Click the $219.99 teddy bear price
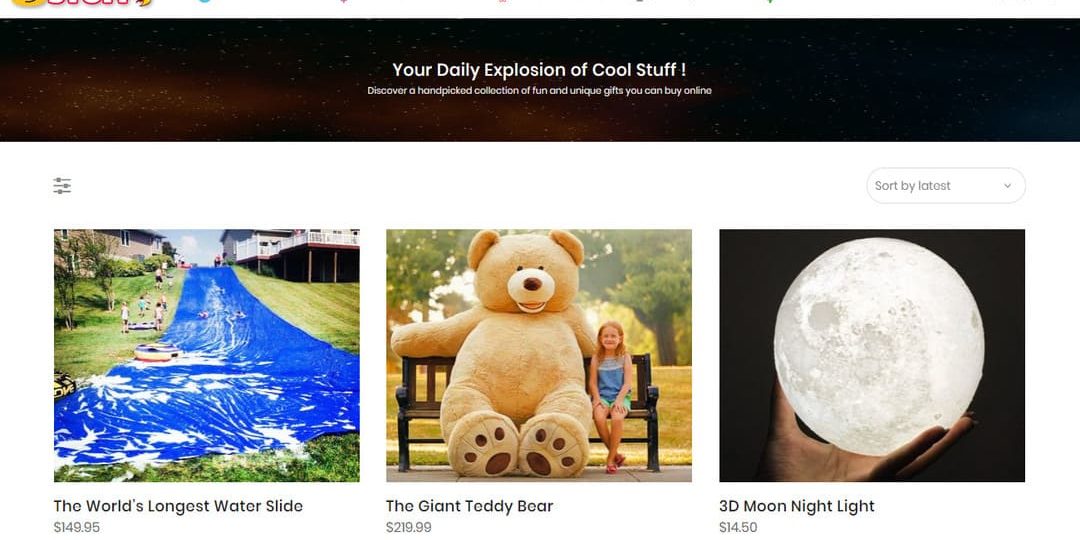 coord(408,528)
